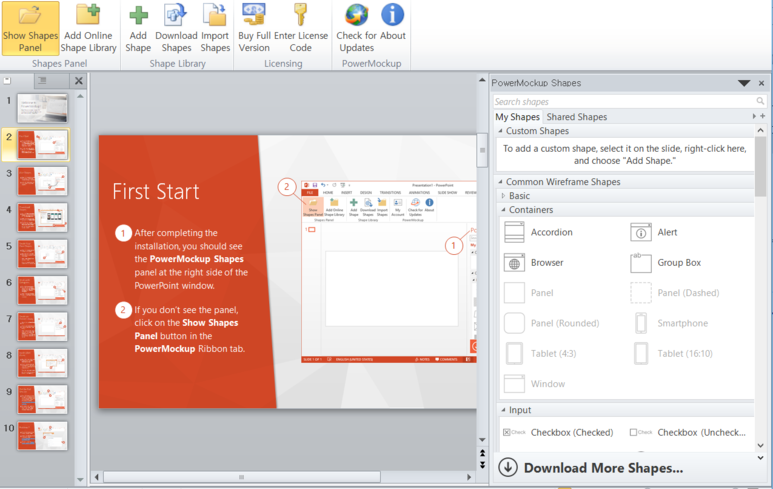Toggle the Show Shapes Panel button

click(x=30, y=28)
